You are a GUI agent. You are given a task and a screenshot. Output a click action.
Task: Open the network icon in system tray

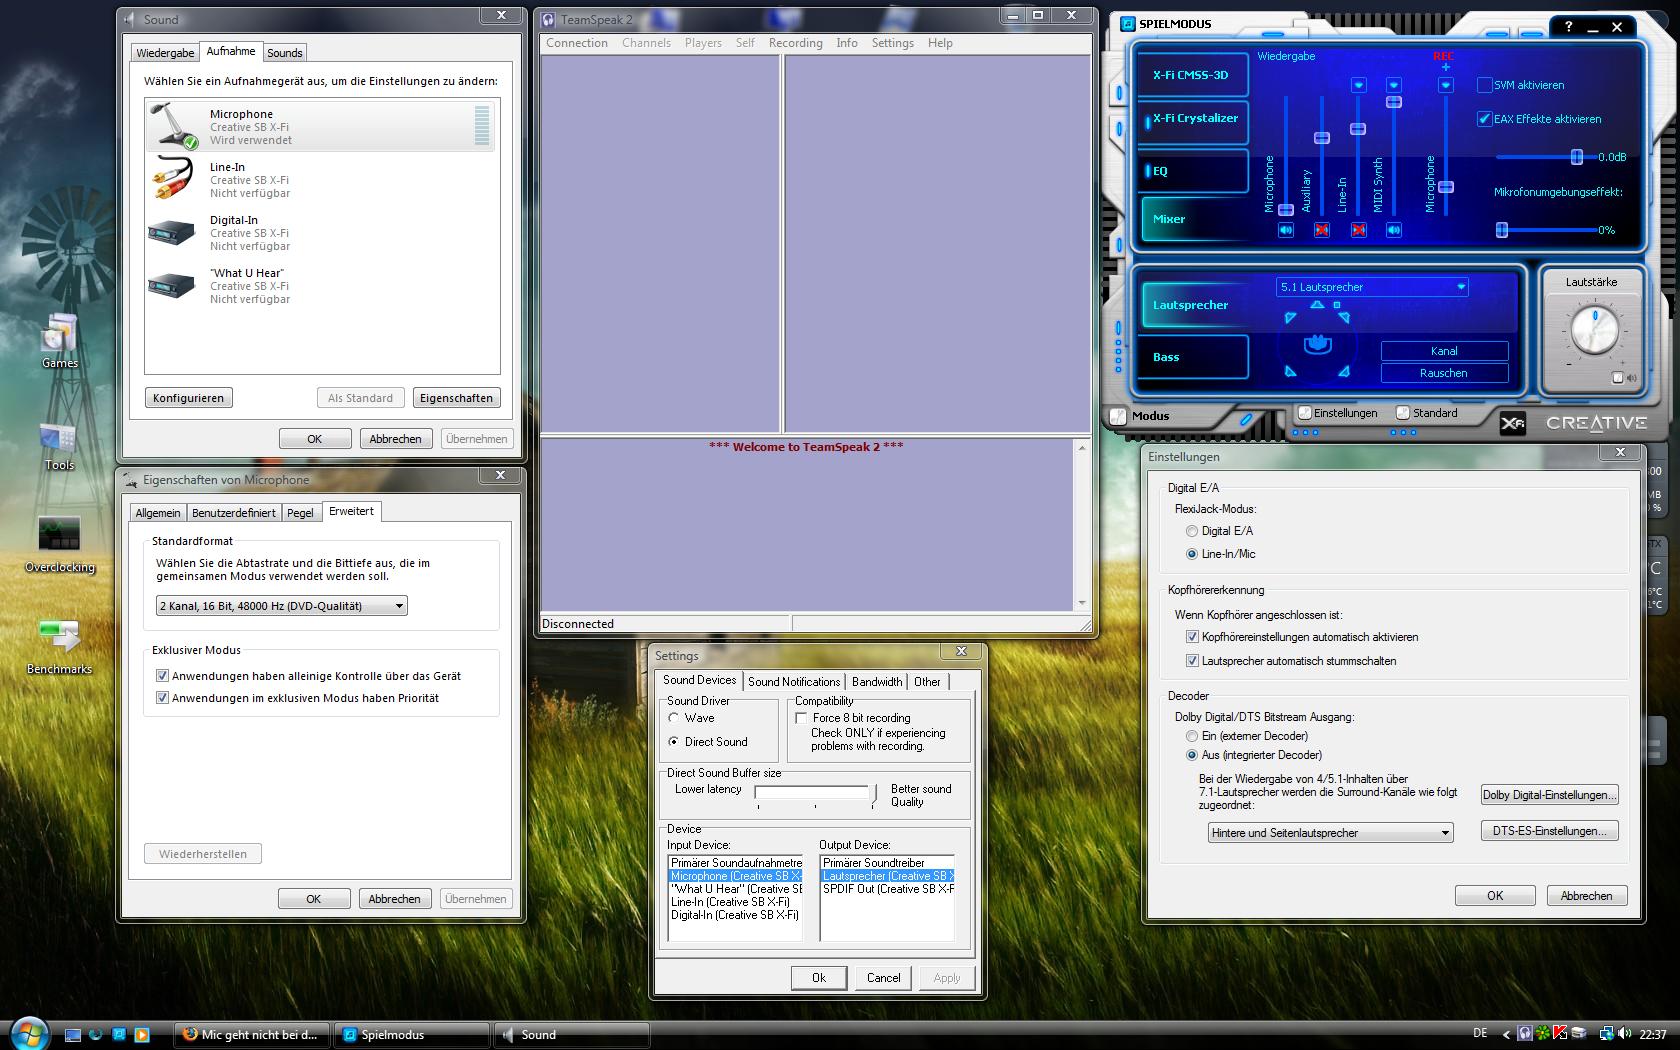(1606, 1034)
